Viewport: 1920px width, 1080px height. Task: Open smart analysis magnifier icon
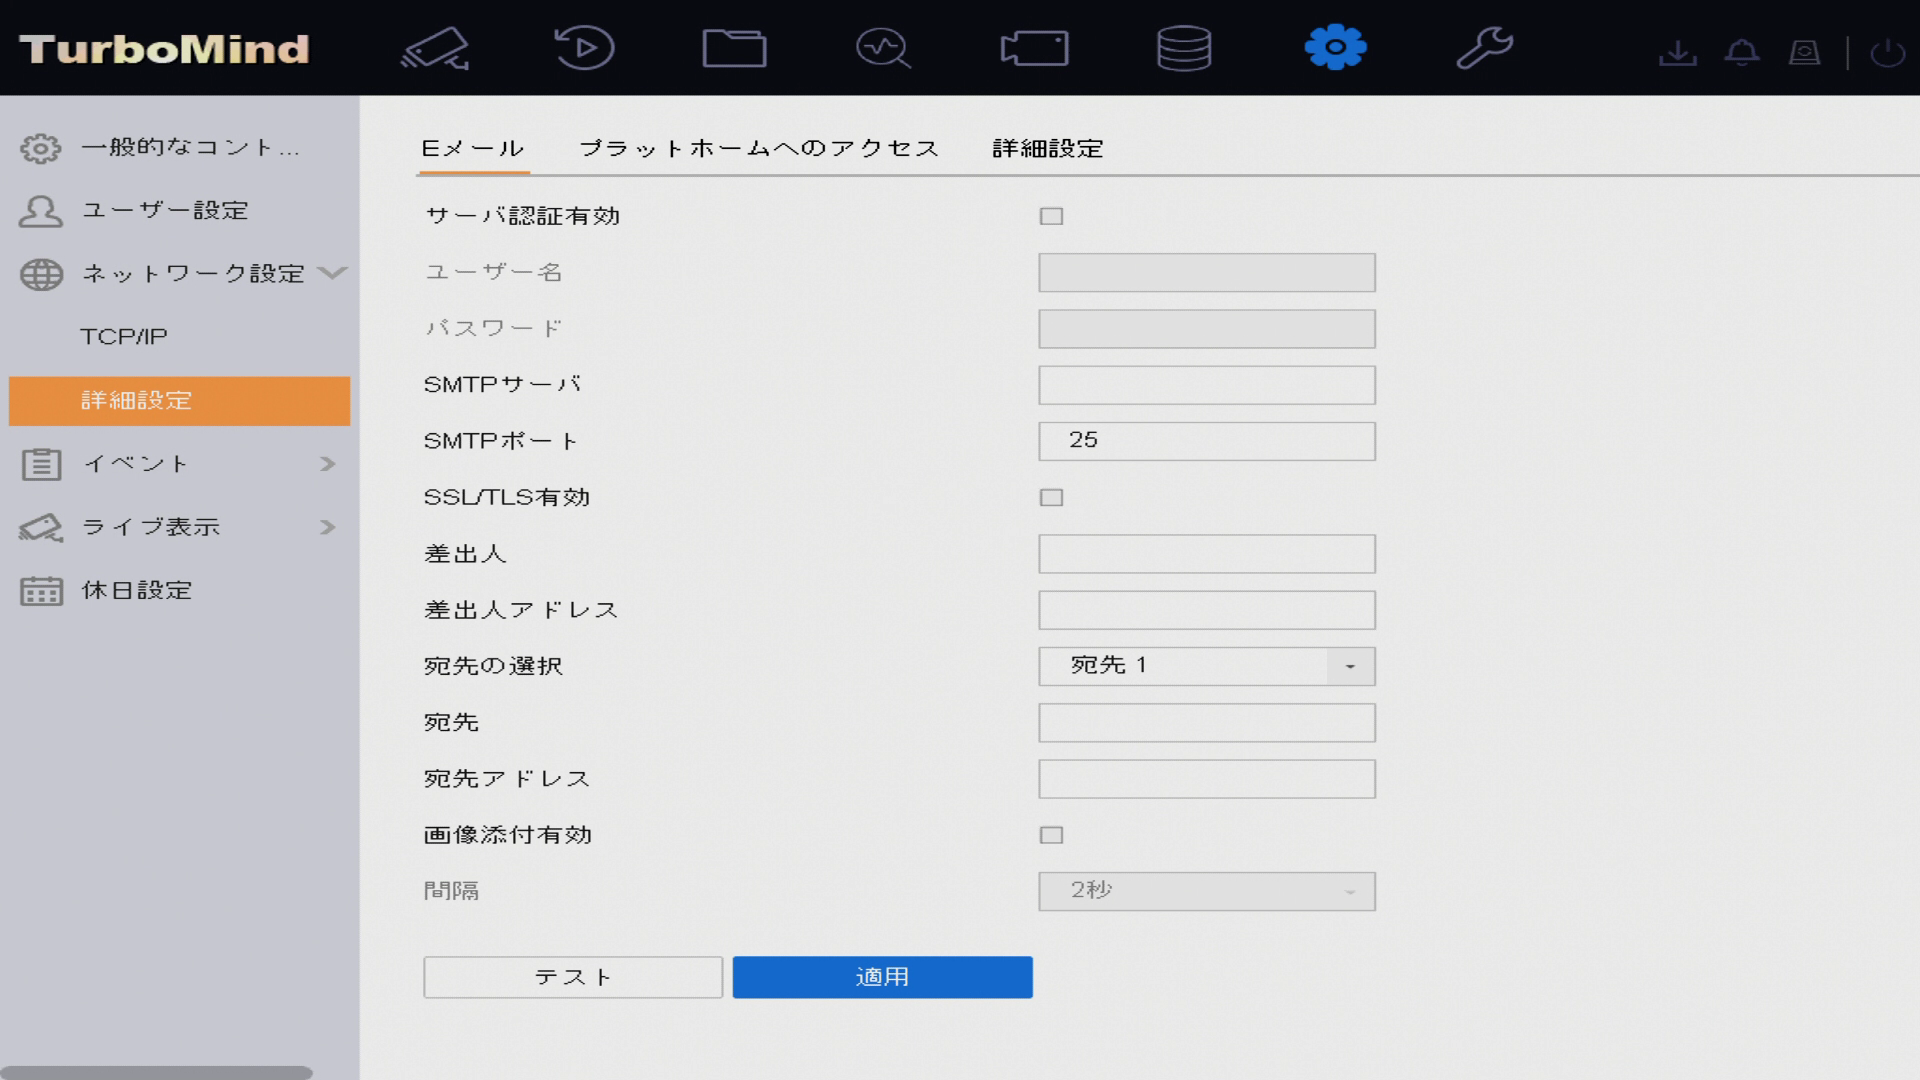[883, 48]
